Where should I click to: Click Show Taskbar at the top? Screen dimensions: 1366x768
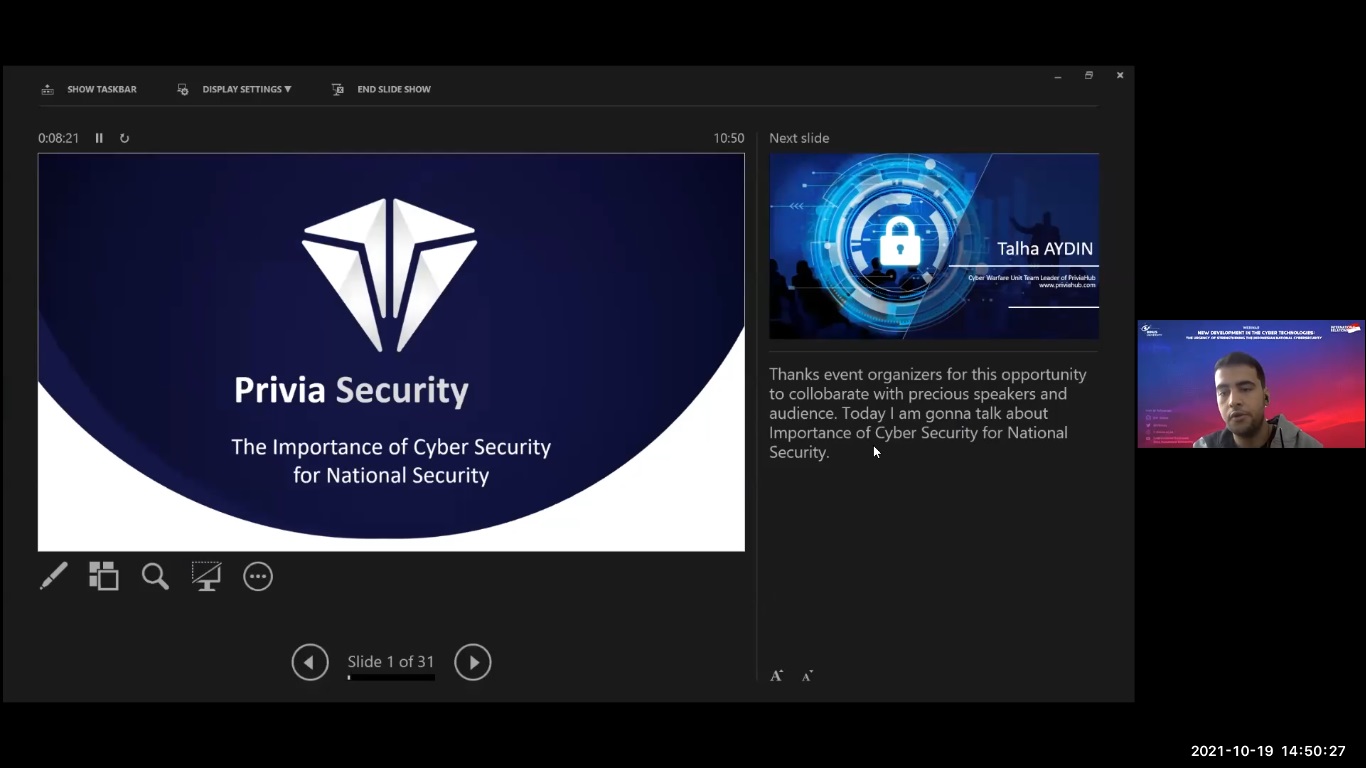(x=89, y=89)
